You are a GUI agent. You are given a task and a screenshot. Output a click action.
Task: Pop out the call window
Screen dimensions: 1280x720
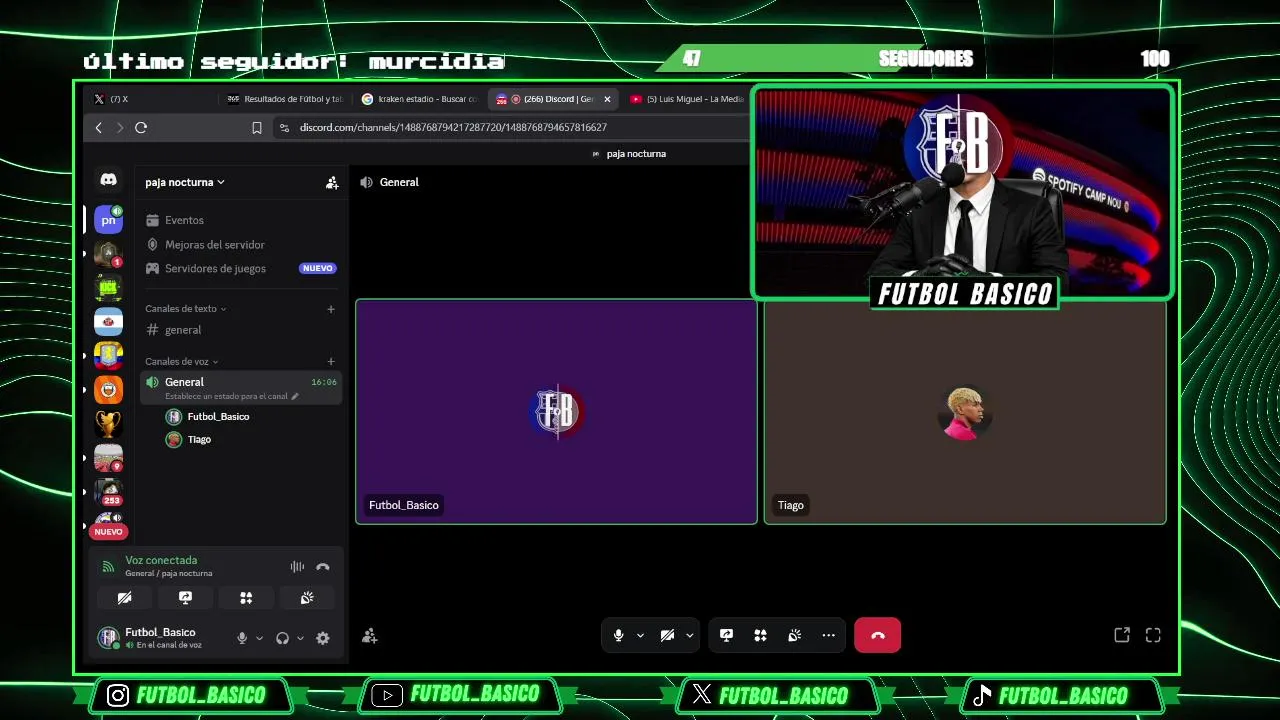1122,636
